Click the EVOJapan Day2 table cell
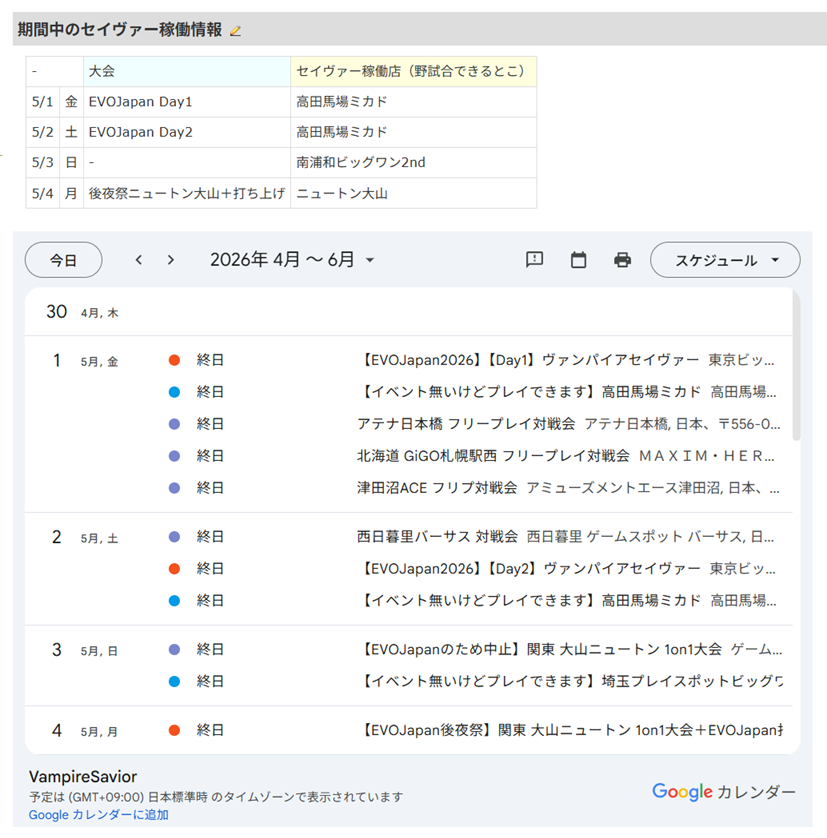This screenshot has width=827, height=838. (187, 133)
